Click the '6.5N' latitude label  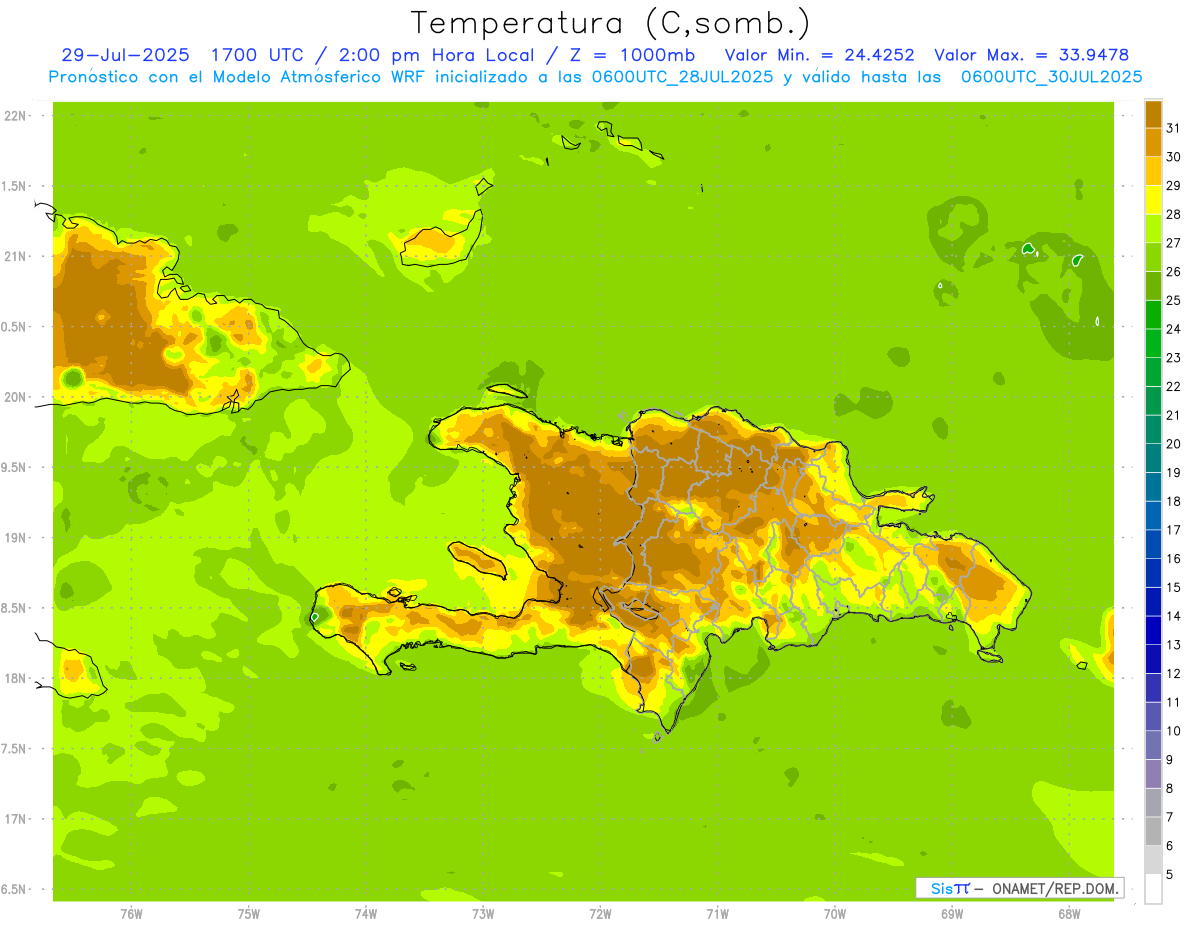point(14,889)
